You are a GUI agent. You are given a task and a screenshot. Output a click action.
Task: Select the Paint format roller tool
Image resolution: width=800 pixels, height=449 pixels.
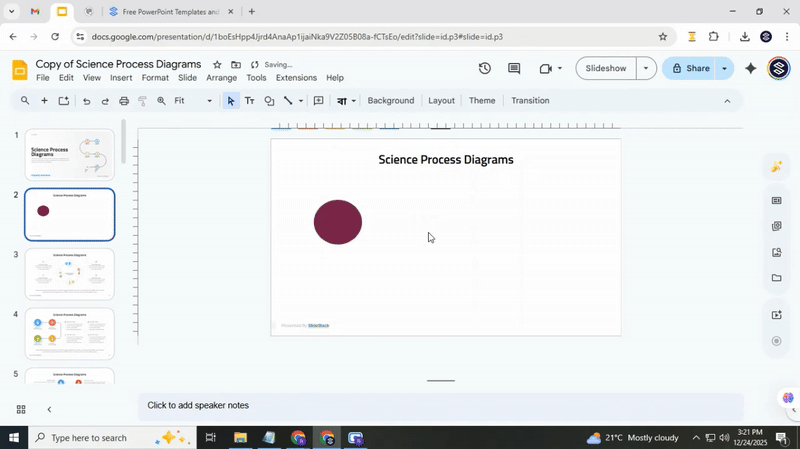(x=143, y=101)
